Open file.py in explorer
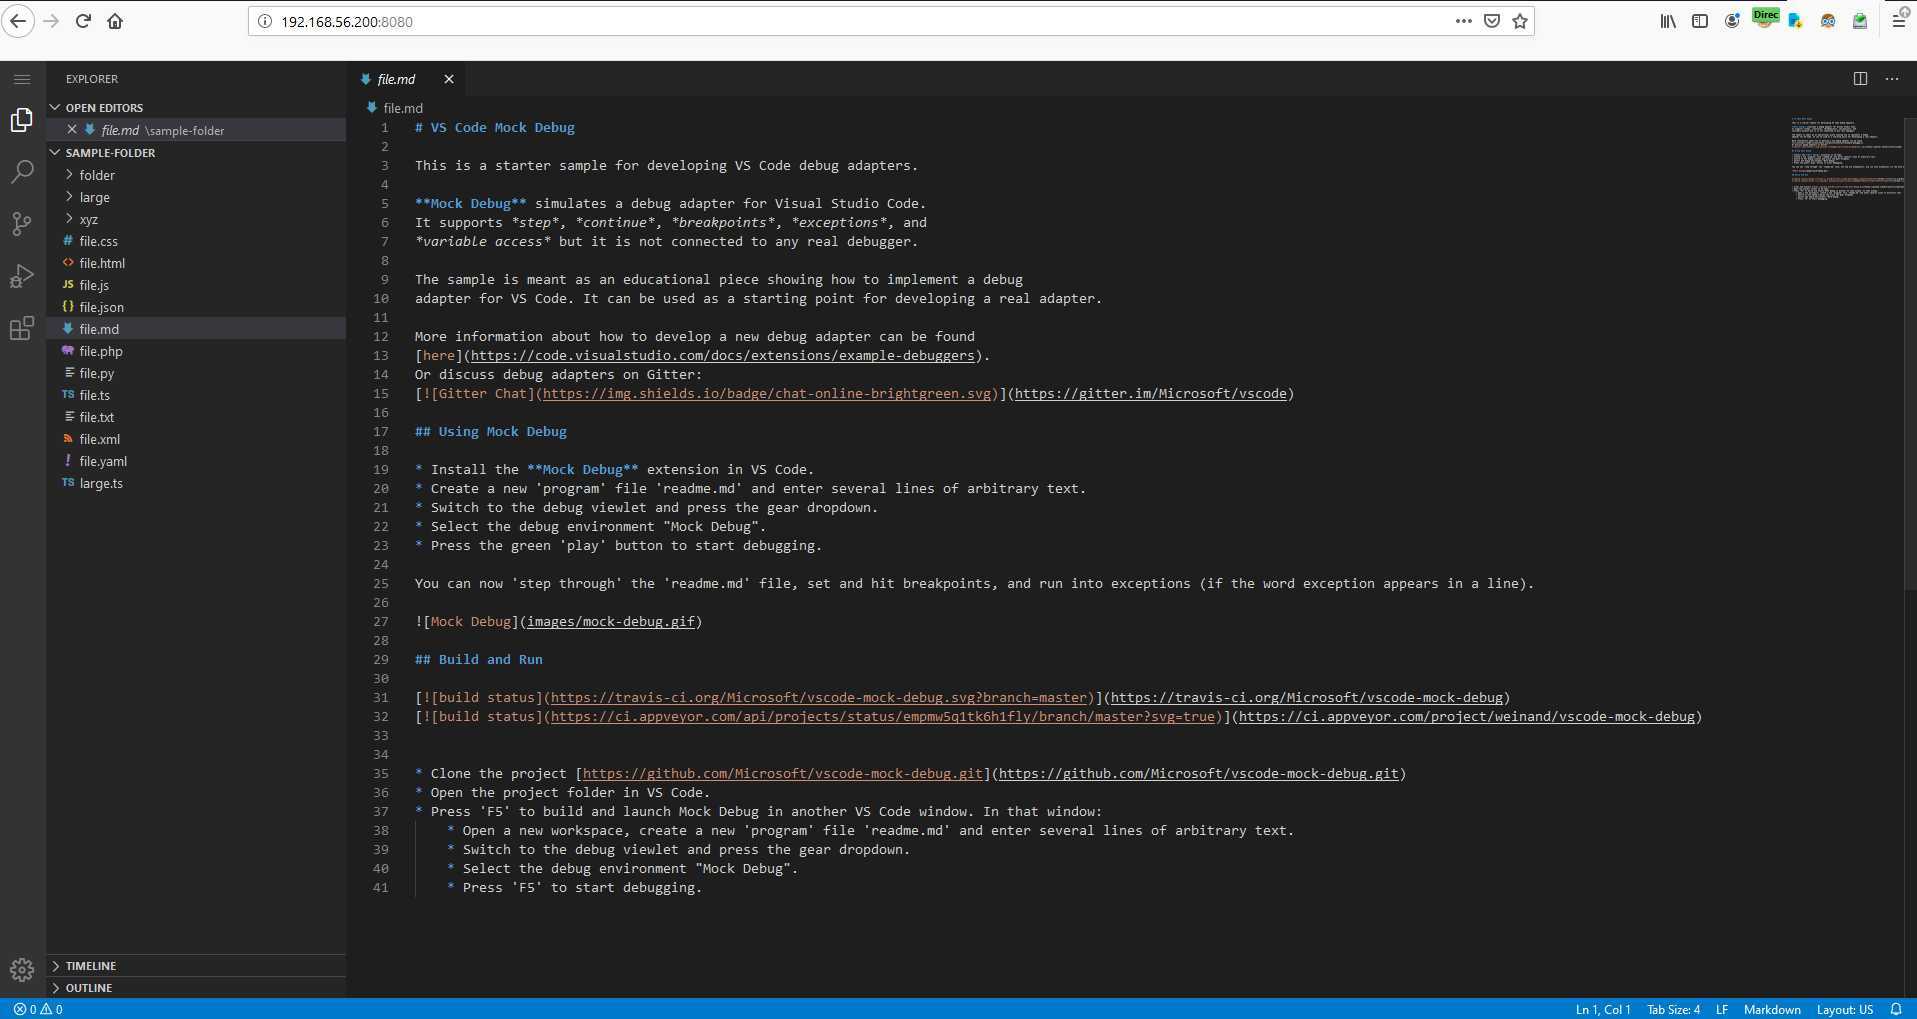 [x=196, y=373]
